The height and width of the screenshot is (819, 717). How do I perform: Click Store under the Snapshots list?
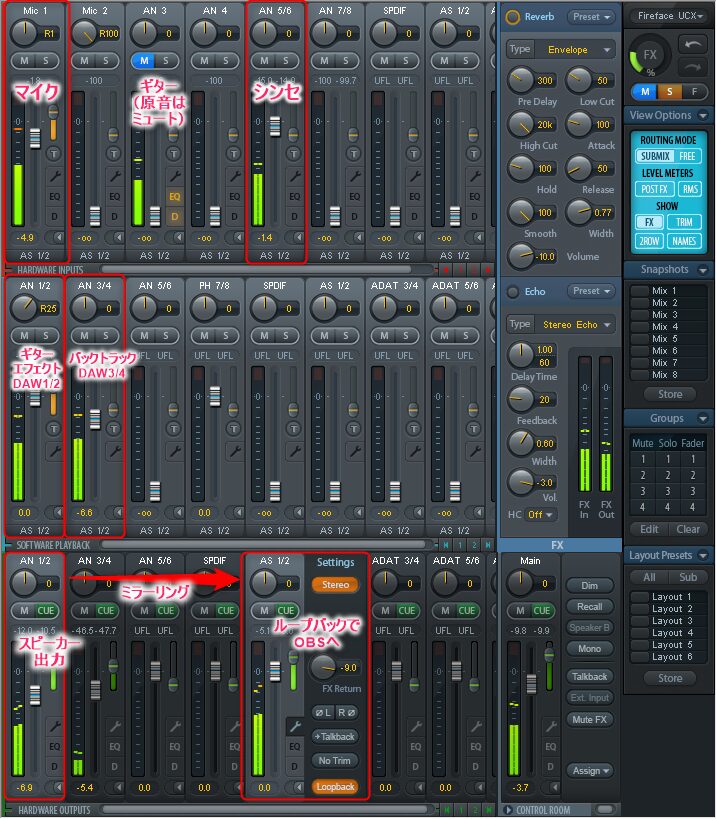click(669, 394)
